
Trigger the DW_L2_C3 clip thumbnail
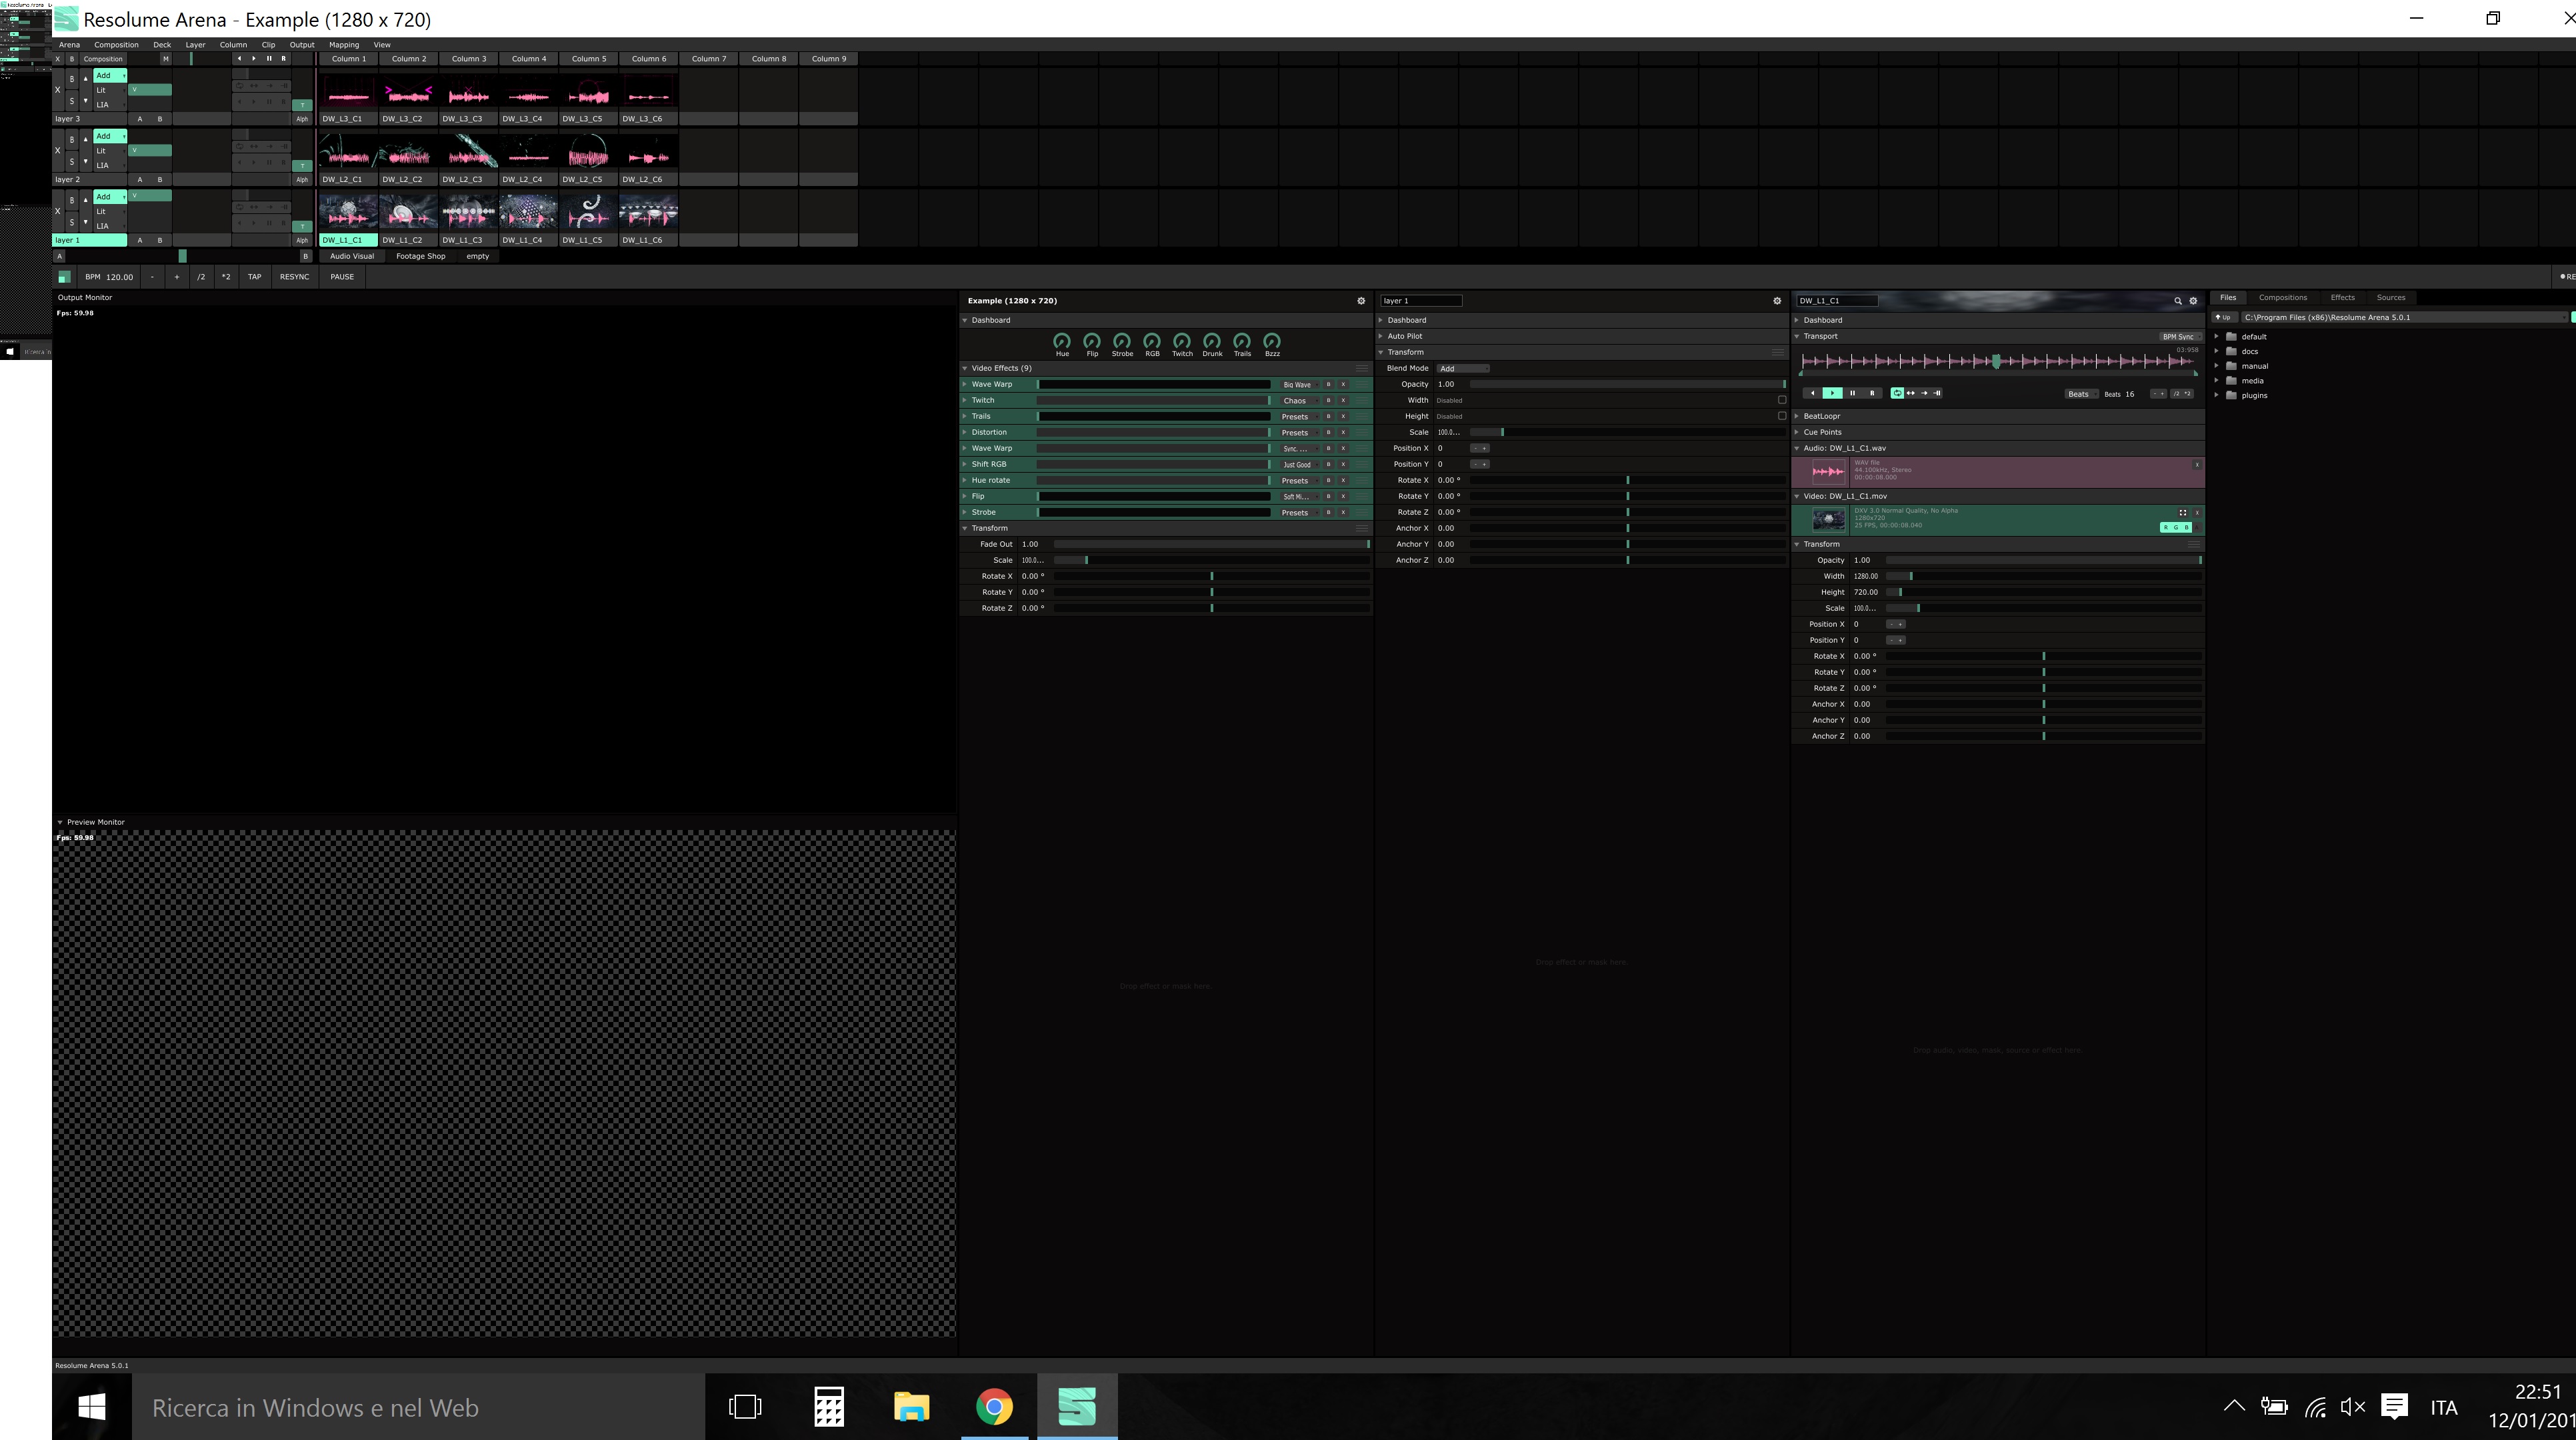[468, 152]
